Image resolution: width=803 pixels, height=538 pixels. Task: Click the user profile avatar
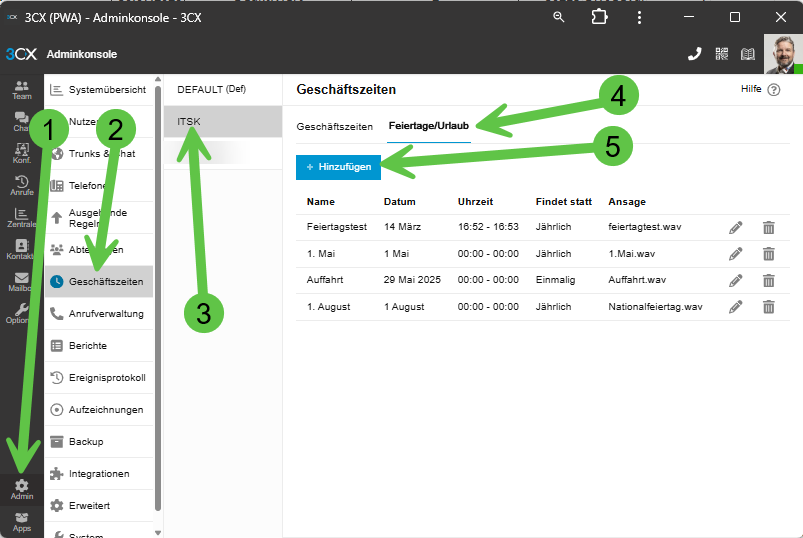tap(783, 54)
